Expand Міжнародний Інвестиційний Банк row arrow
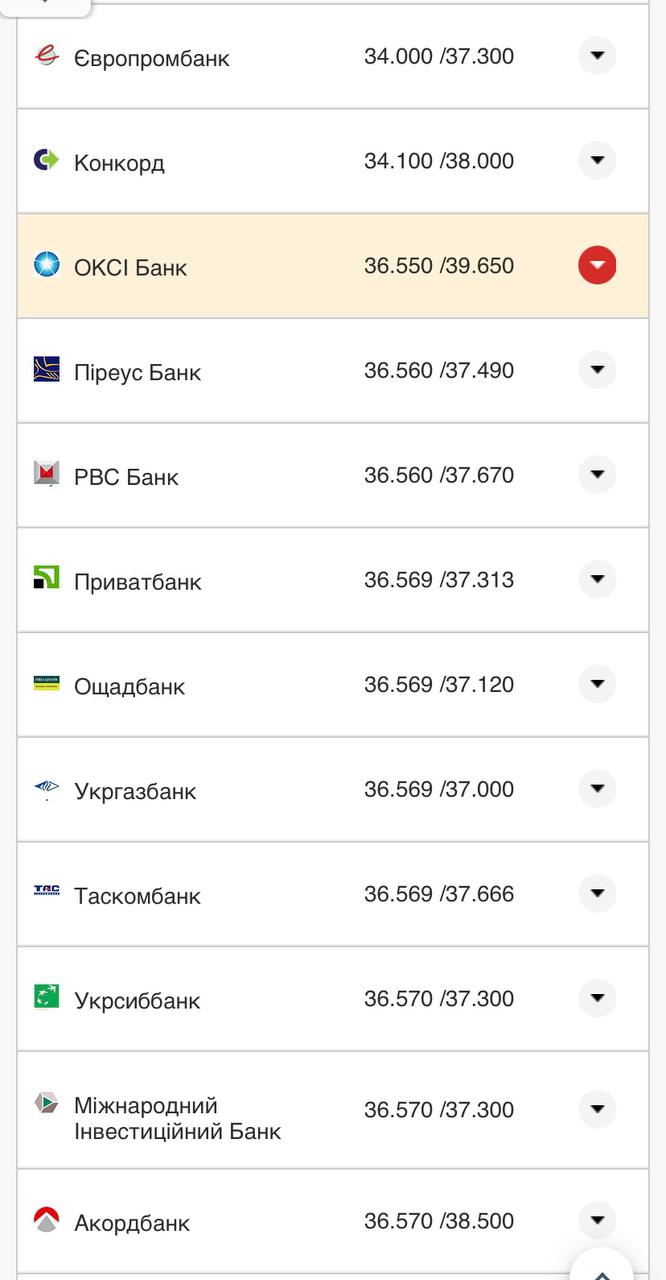Image resolution: width=666 pixels, height=1280 pixels. [597, 1109]
